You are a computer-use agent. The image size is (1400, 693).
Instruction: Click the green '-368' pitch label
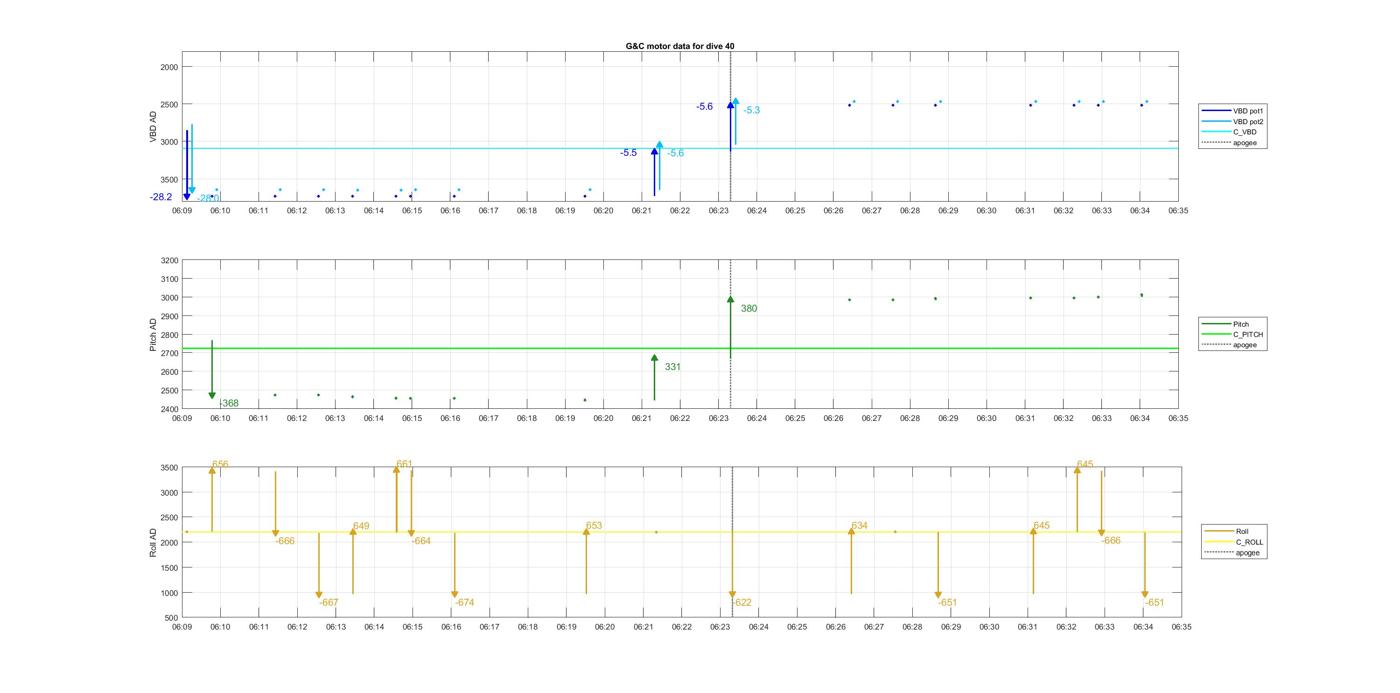pyautogui.click(x=229, y=404)
